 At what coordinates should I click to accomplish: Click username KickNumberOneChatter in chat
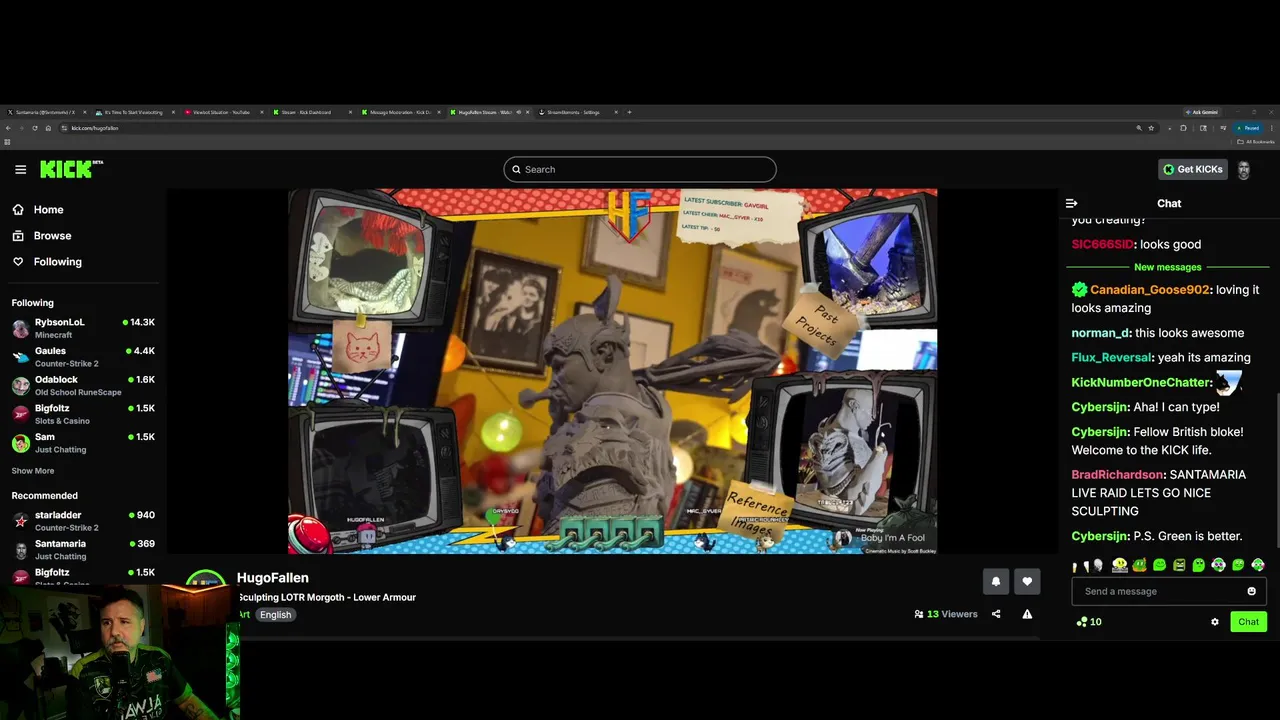[x=1141, y=382]
